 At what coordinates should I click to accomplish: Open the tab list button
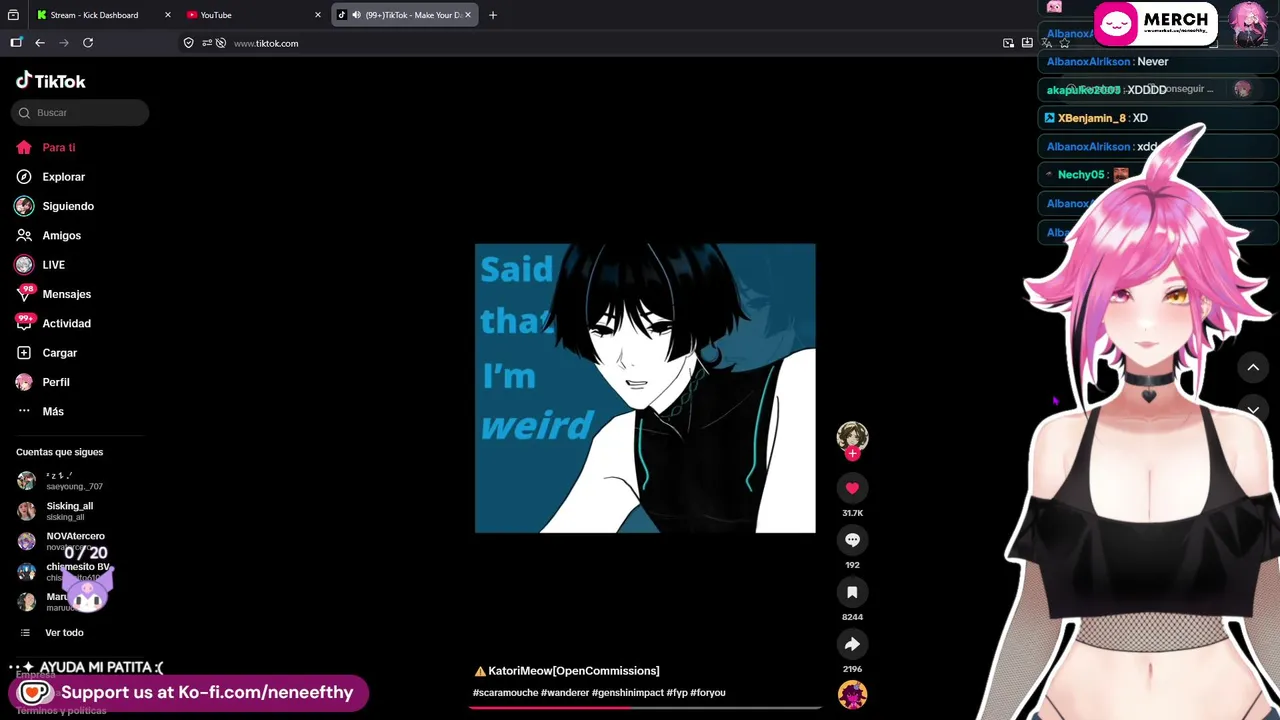point(13,15)
